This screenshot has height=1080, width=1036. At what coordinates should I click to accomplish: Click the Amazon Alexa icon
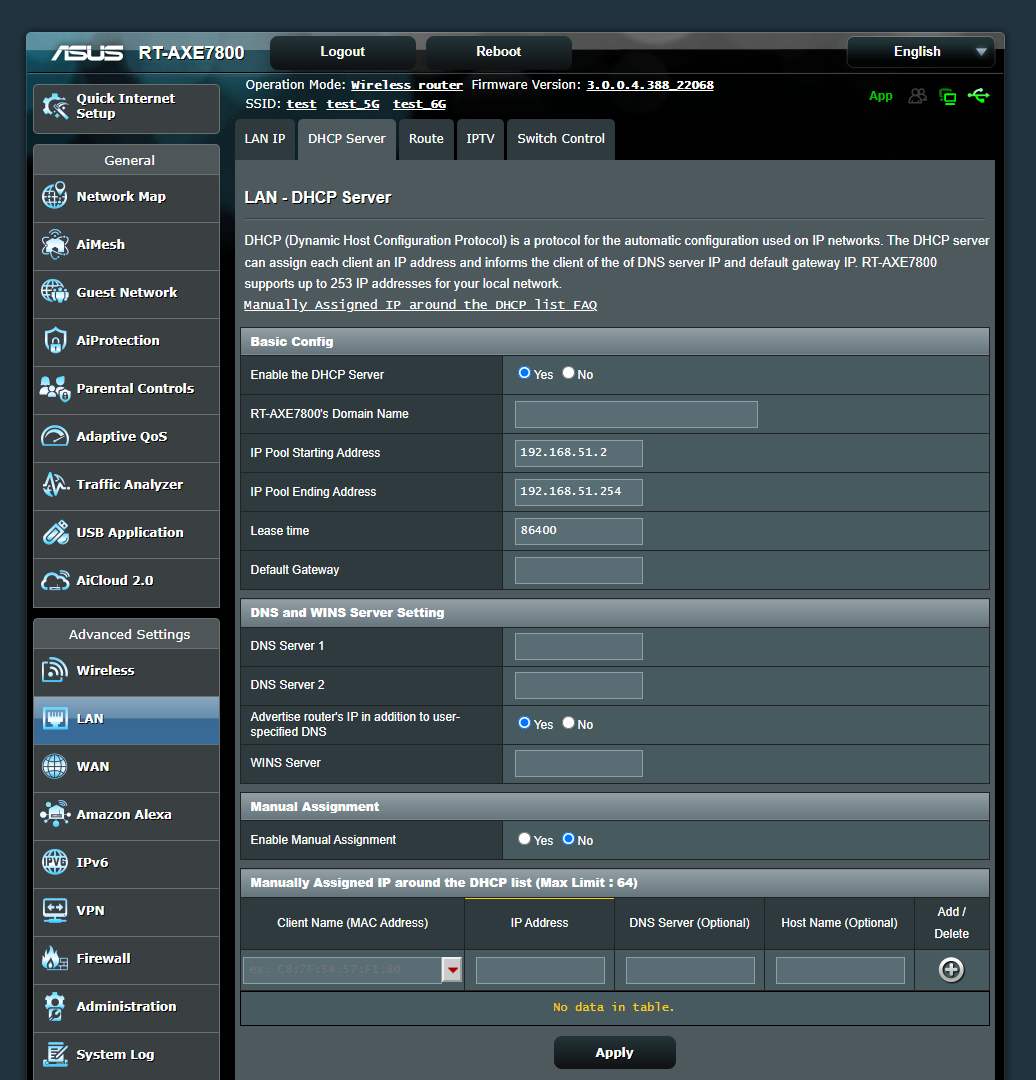(x=55, y=814)
